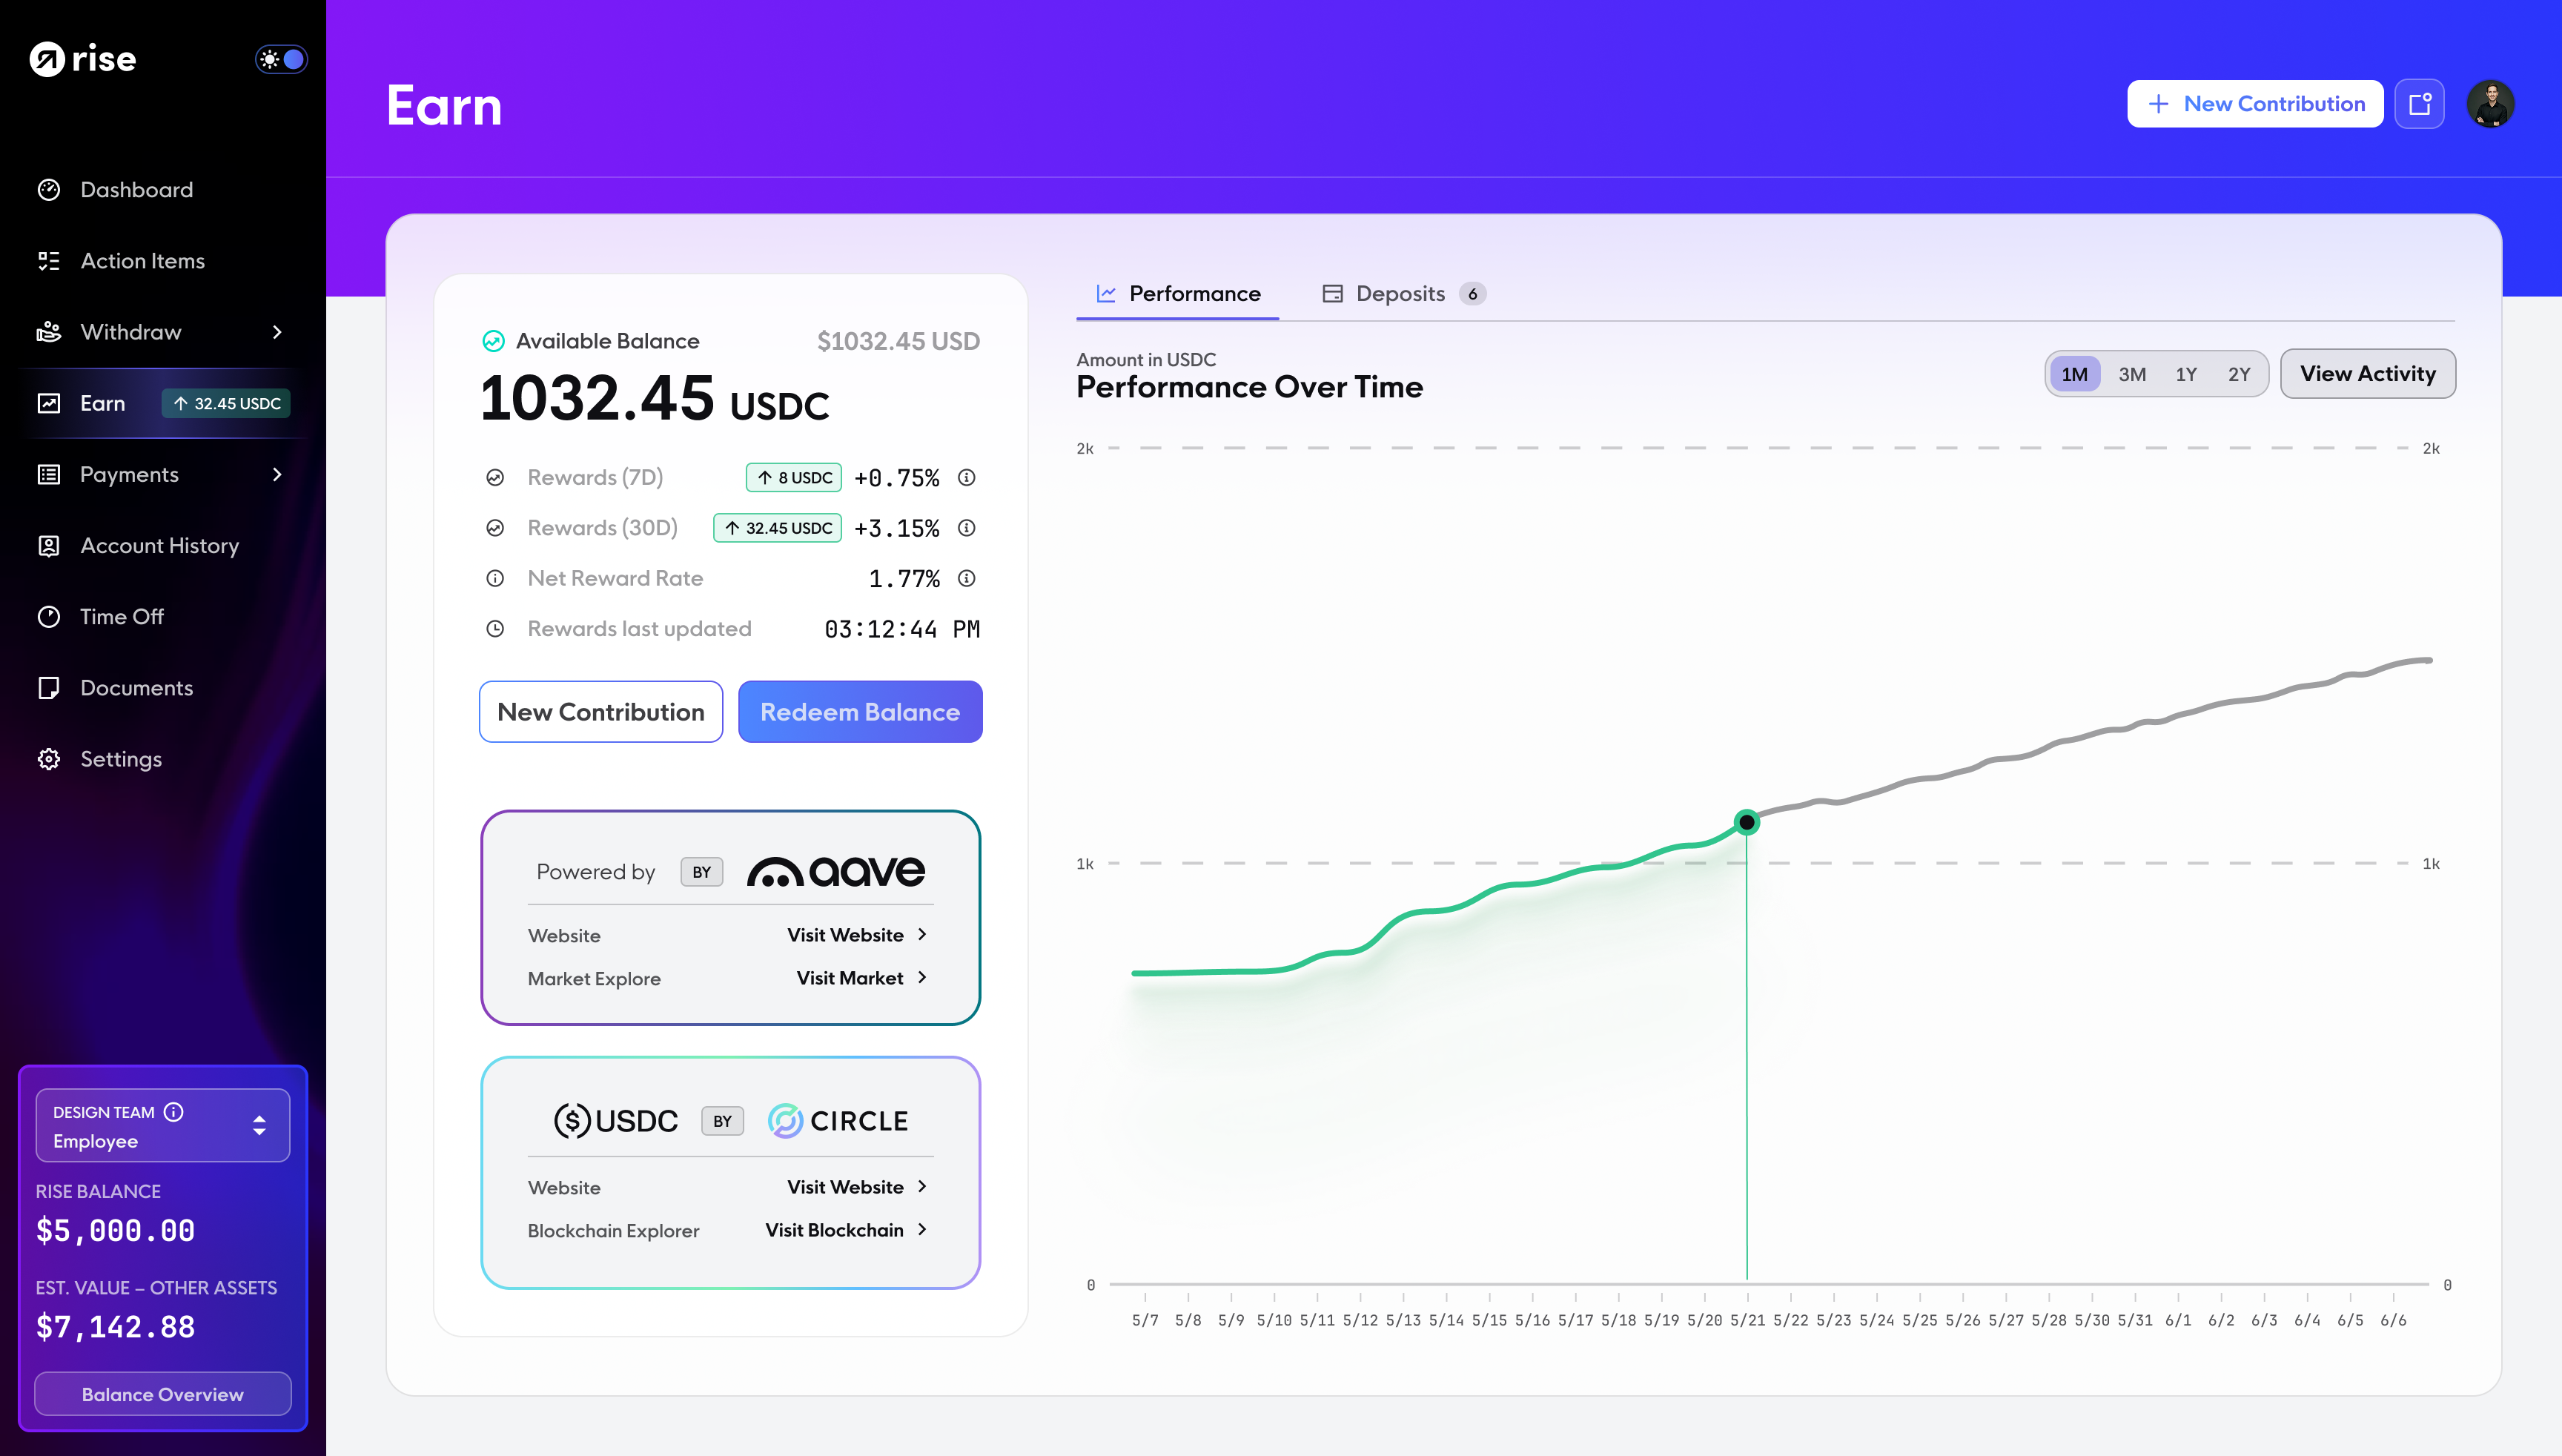Viewport: 2562px width, 1456px height.
Task: Expand the Payments submenu chevron
Action: 277,474
